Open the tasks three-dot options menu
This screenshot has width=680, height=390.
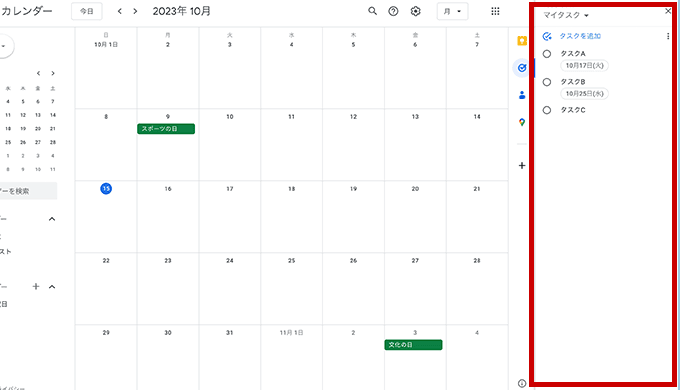668,36
